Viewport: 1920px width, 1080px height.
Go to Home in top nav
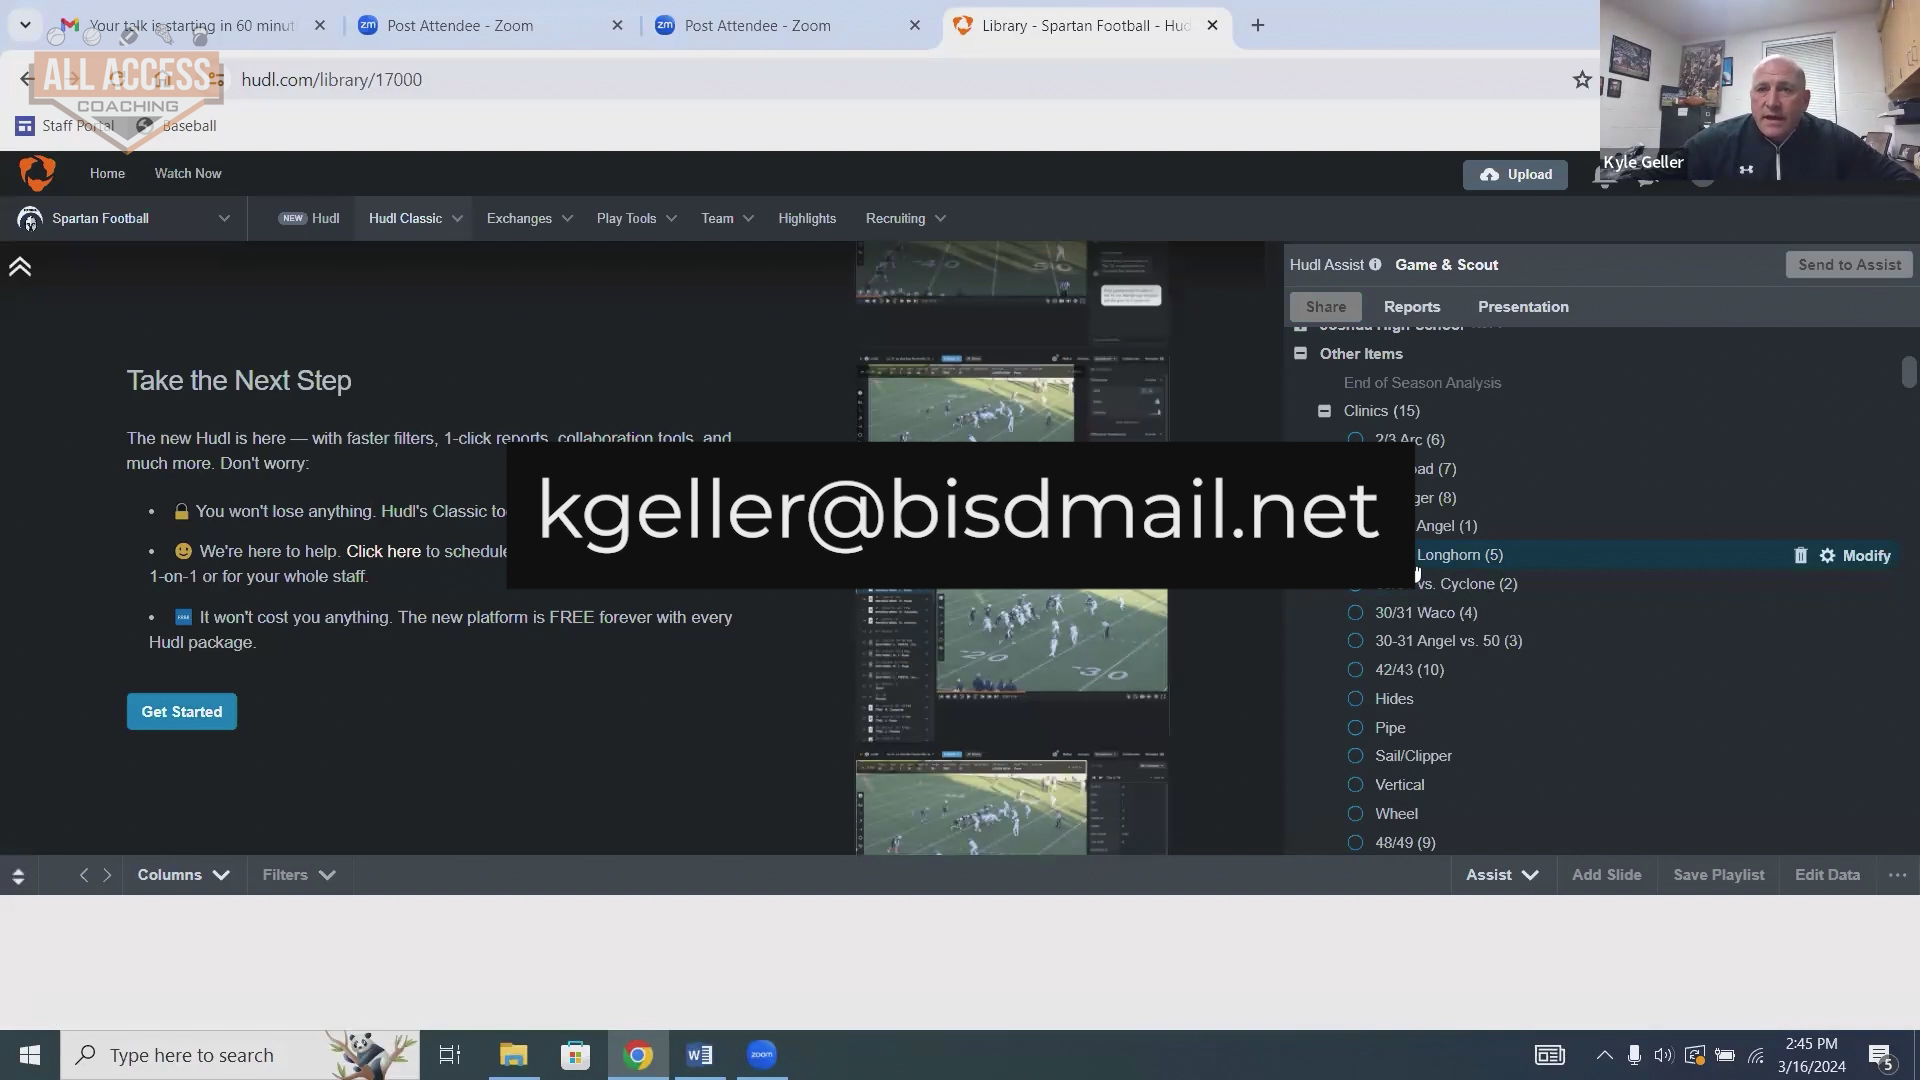pyautogui.click(x=107, y=173)
